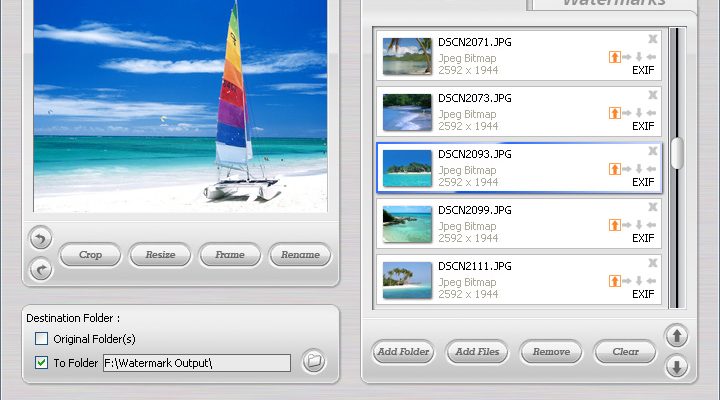This screenshot has width=720, height=400.
Task: Click left-arrow orientation icon for DSCN2099.JPG
Action: (x=651, y=225)
